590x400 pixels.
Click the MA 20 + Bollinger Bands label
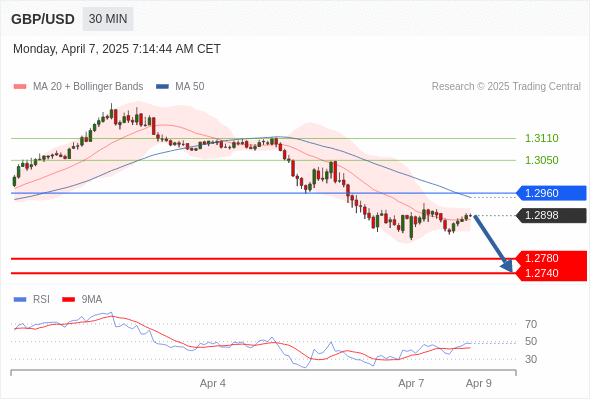(88, 87)
